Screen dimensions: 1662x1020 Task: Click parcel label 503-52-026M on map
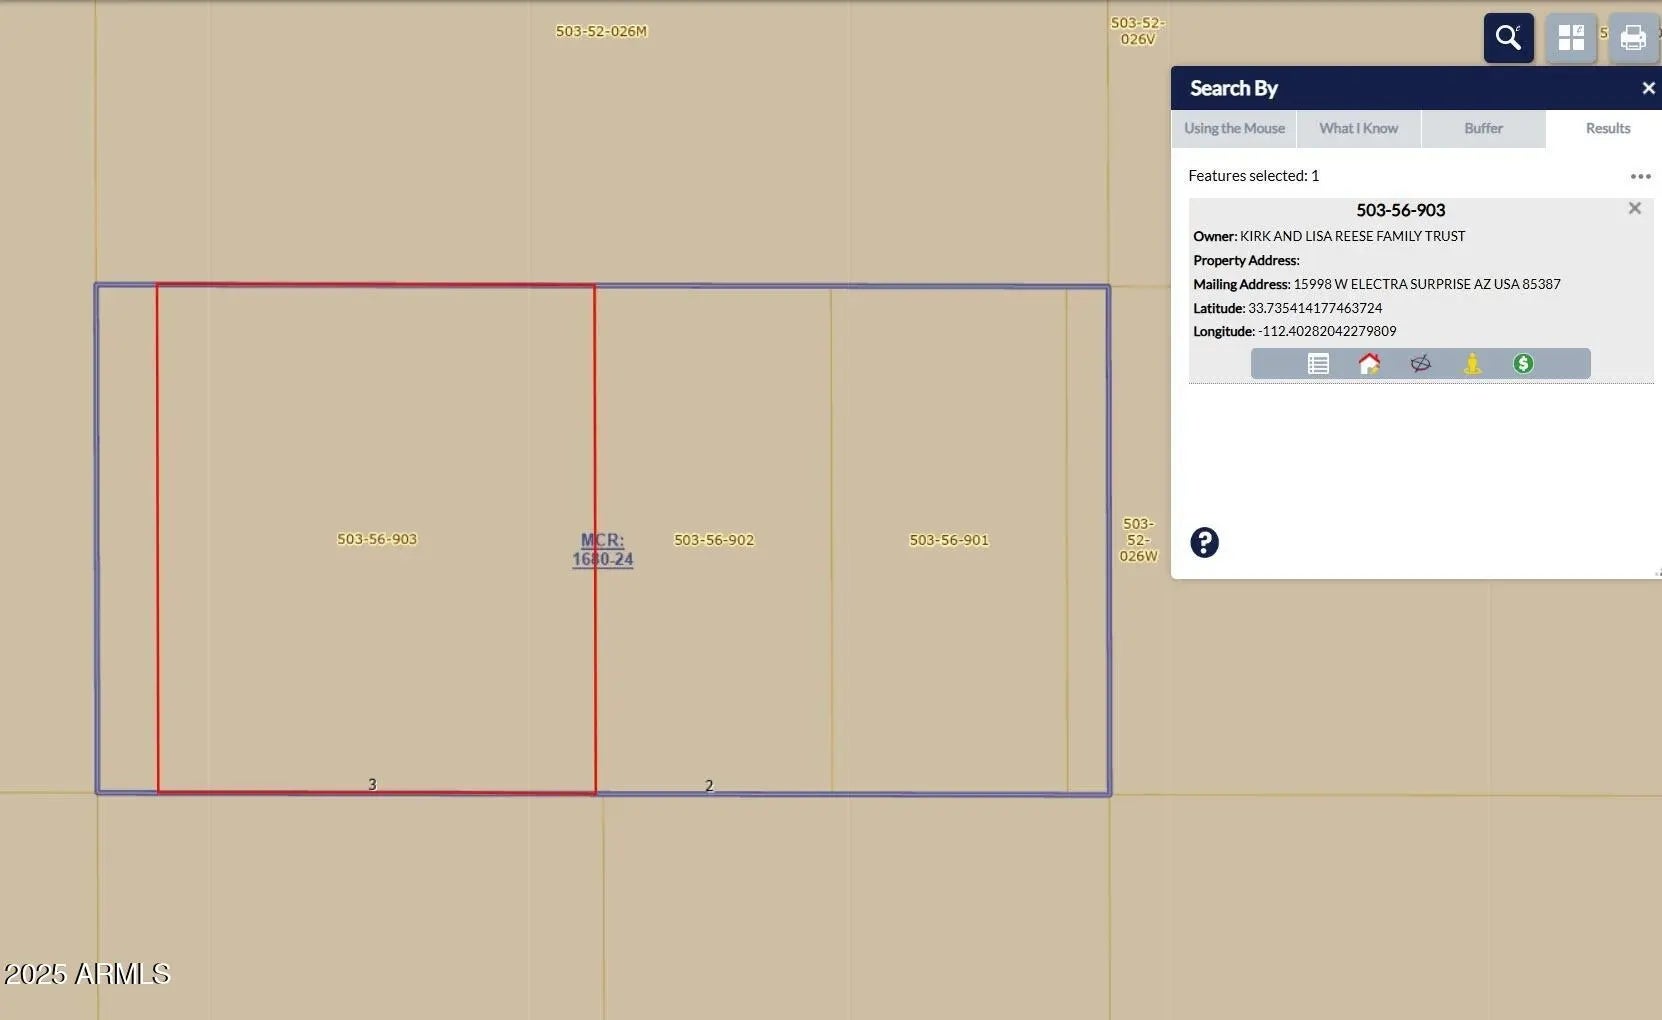[601, 32]
